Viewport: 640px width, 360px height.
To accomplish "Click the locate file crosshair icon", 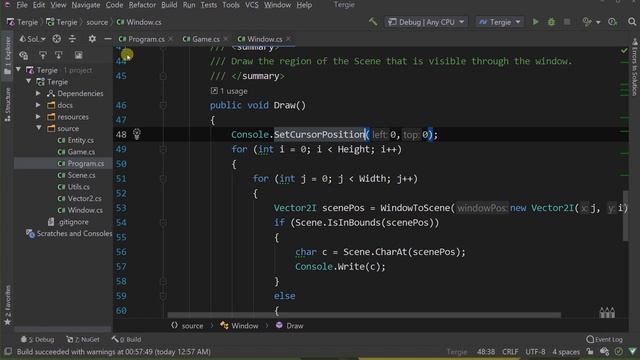I will [x=57, y=39].
